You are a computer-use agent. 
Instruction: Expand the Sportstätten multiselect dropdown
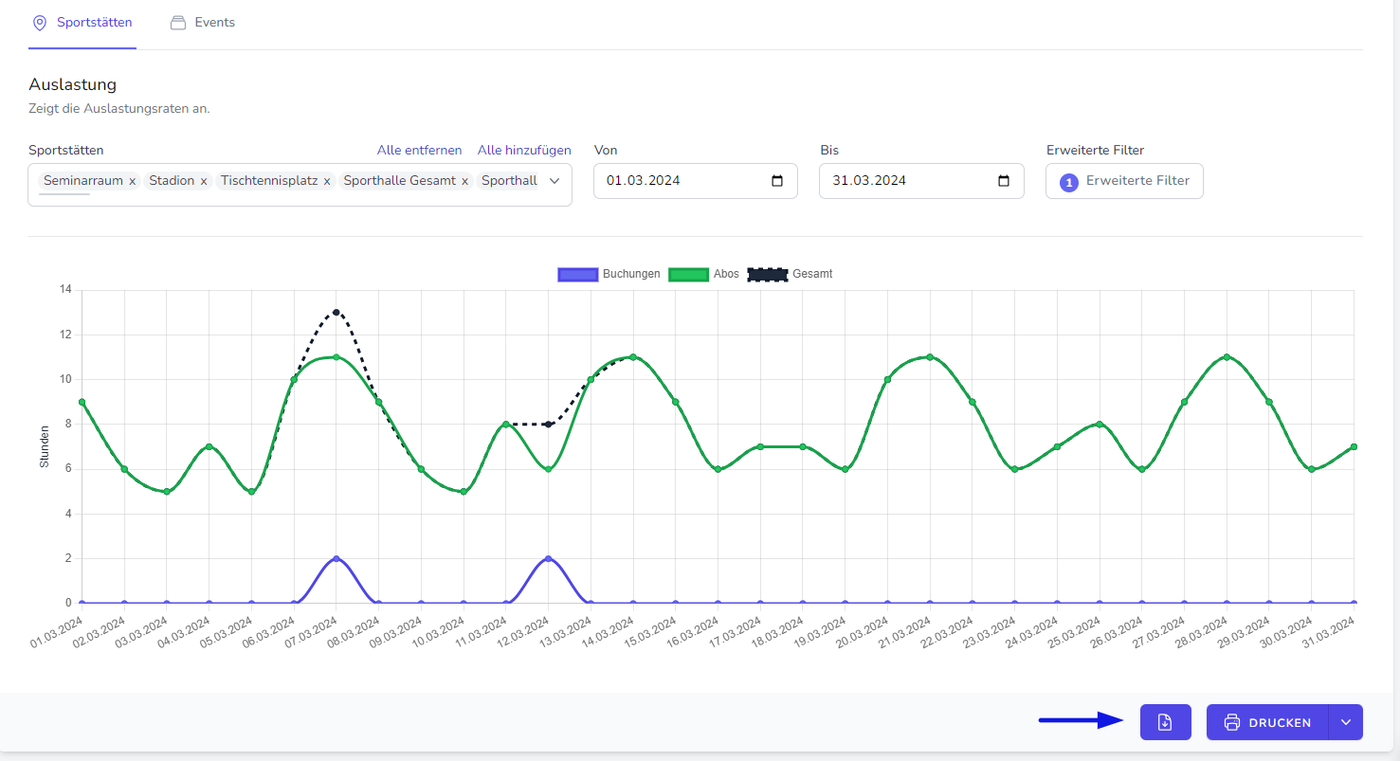coord(555,181)
